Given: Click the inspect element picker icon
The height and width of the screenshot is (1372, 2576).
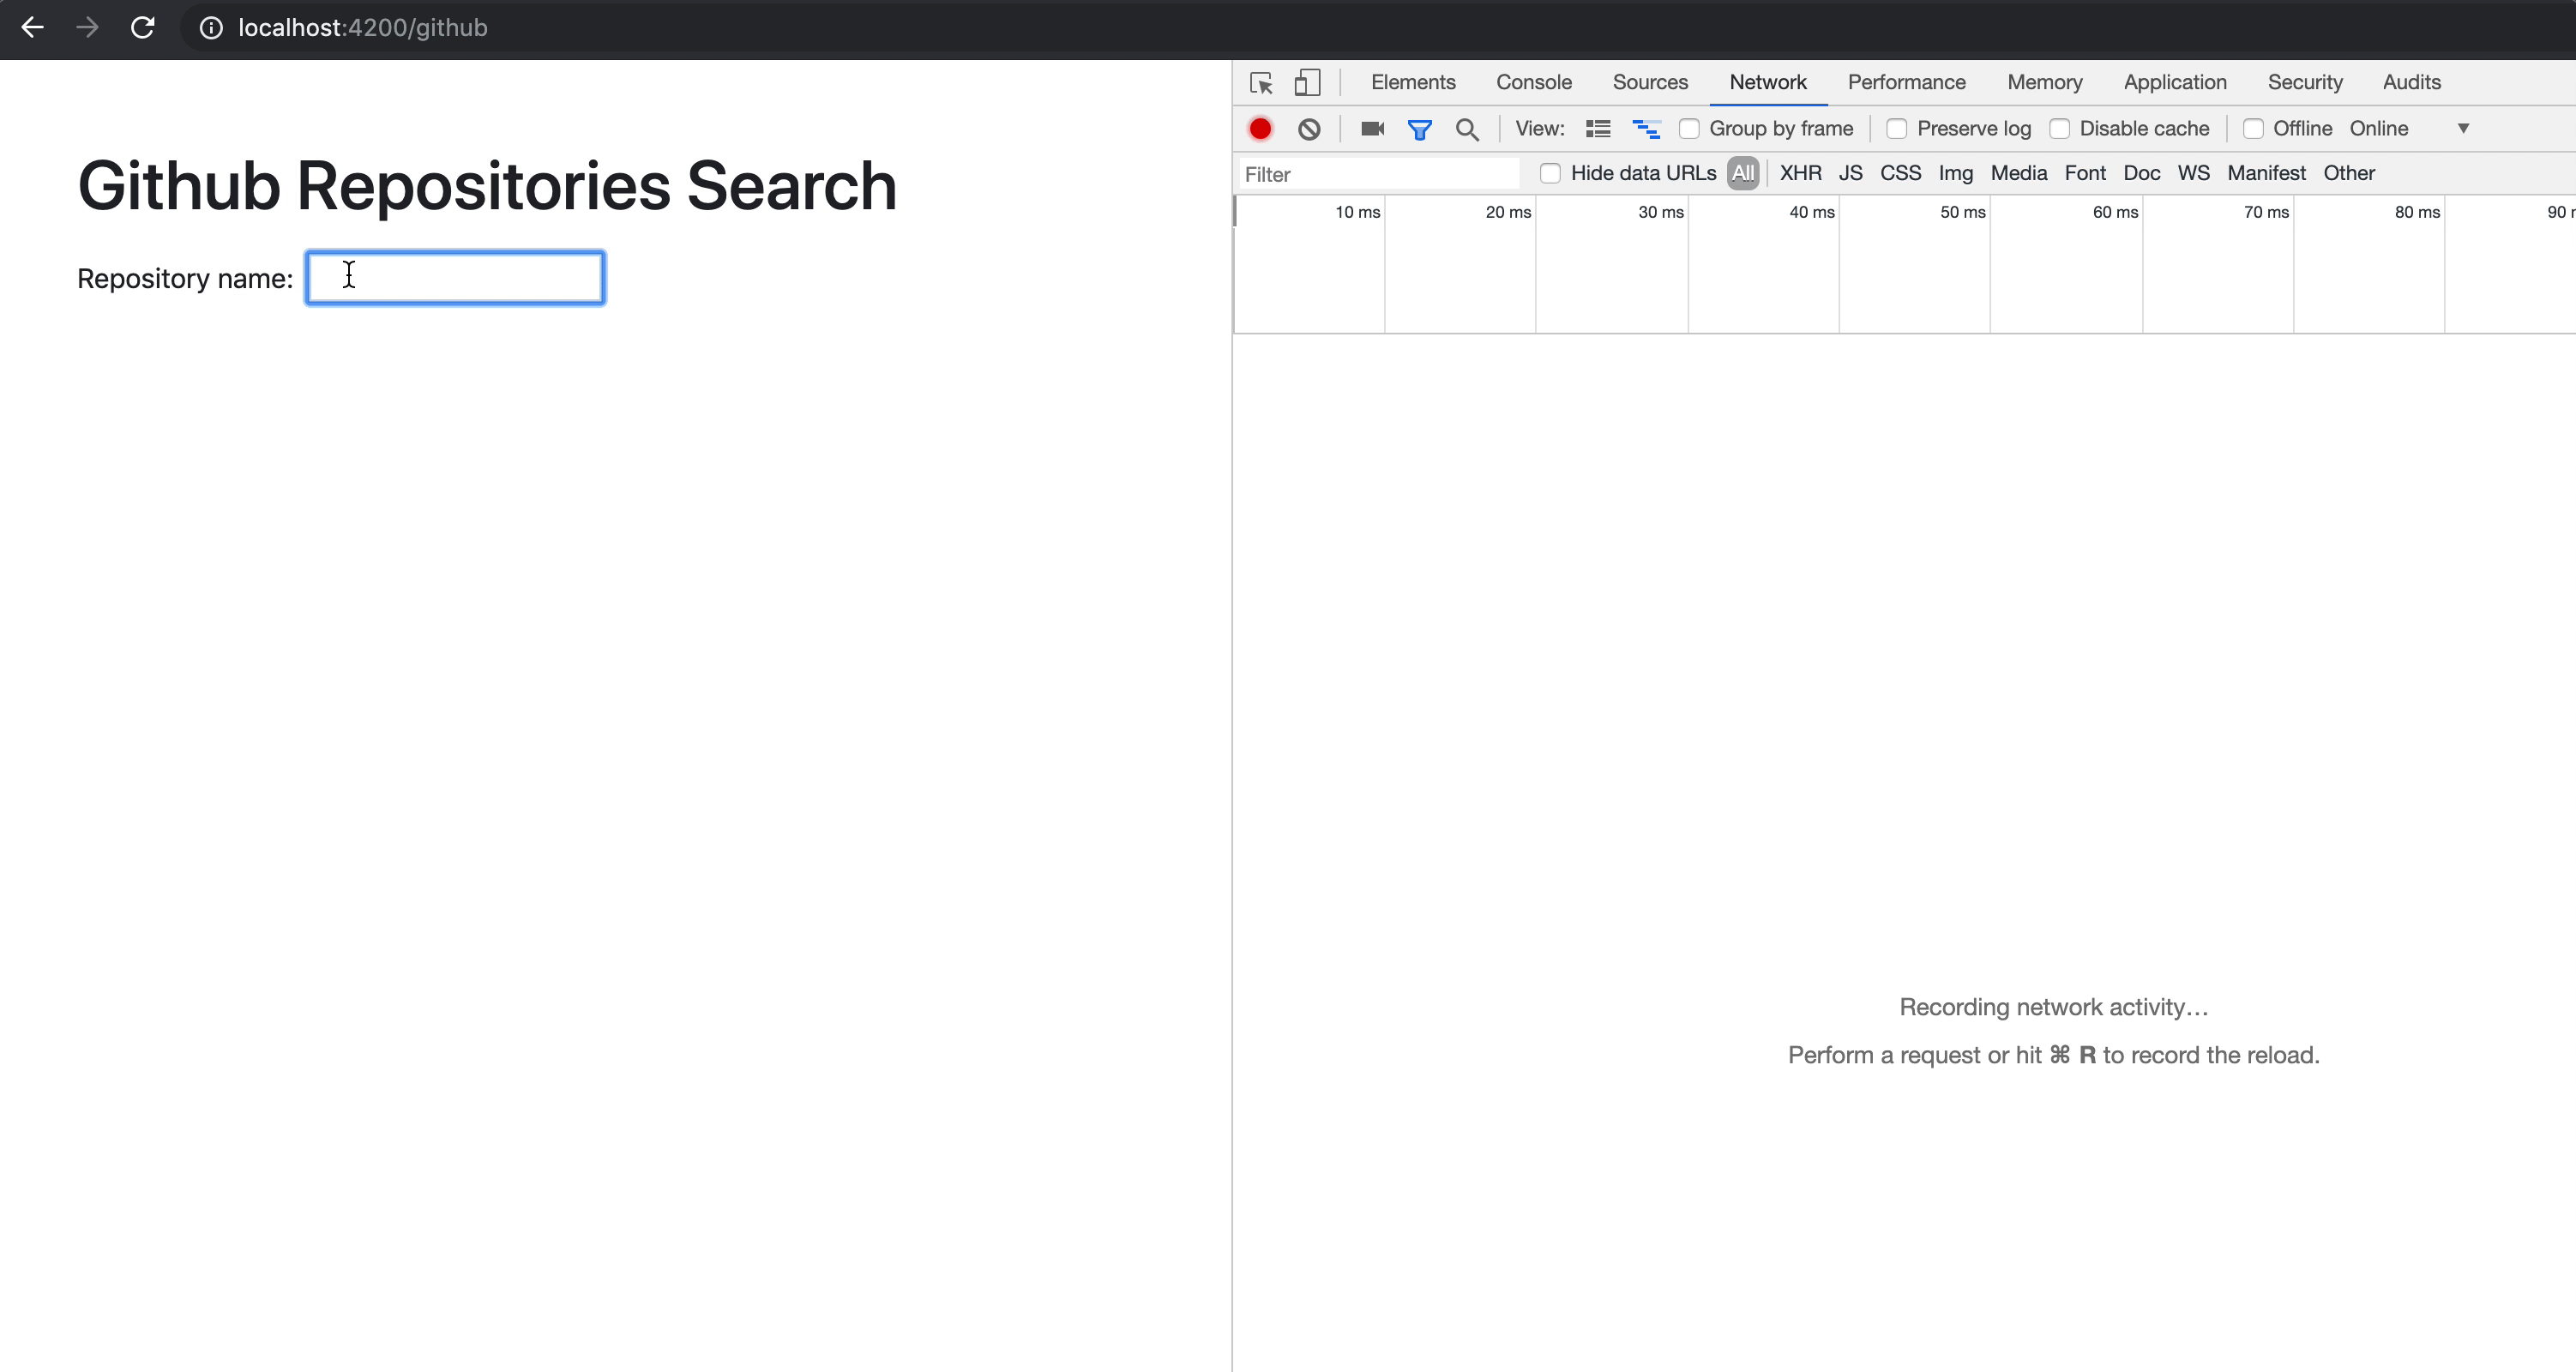Looking at the screenshot, I should pos(1259,80).
